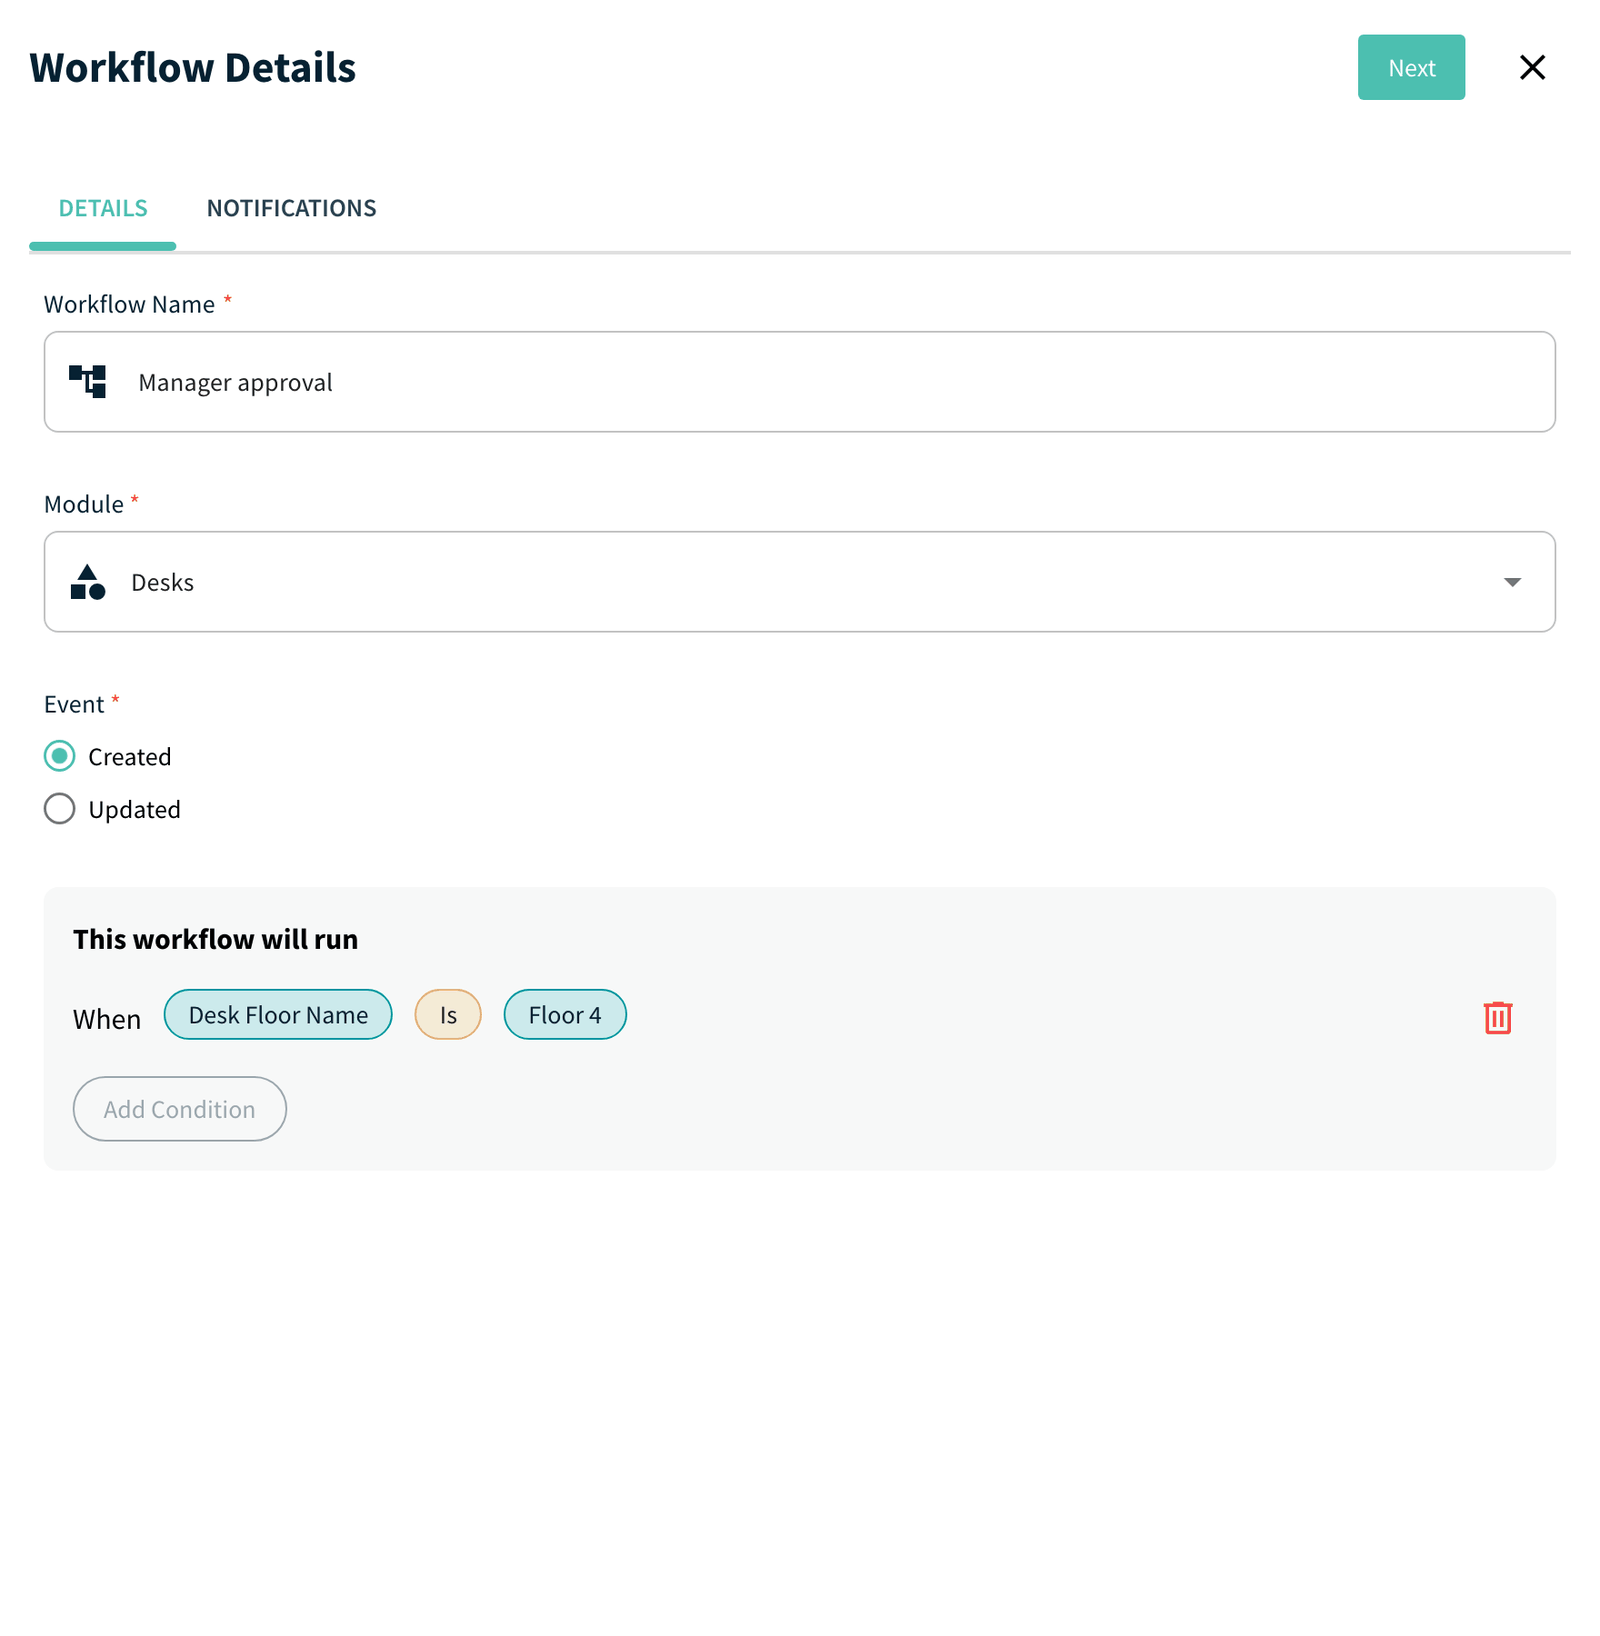Click the shapes icon beside Desks
This screenshot has width=1600, height=1636.
pyautogui.click(x=88, y=582)
